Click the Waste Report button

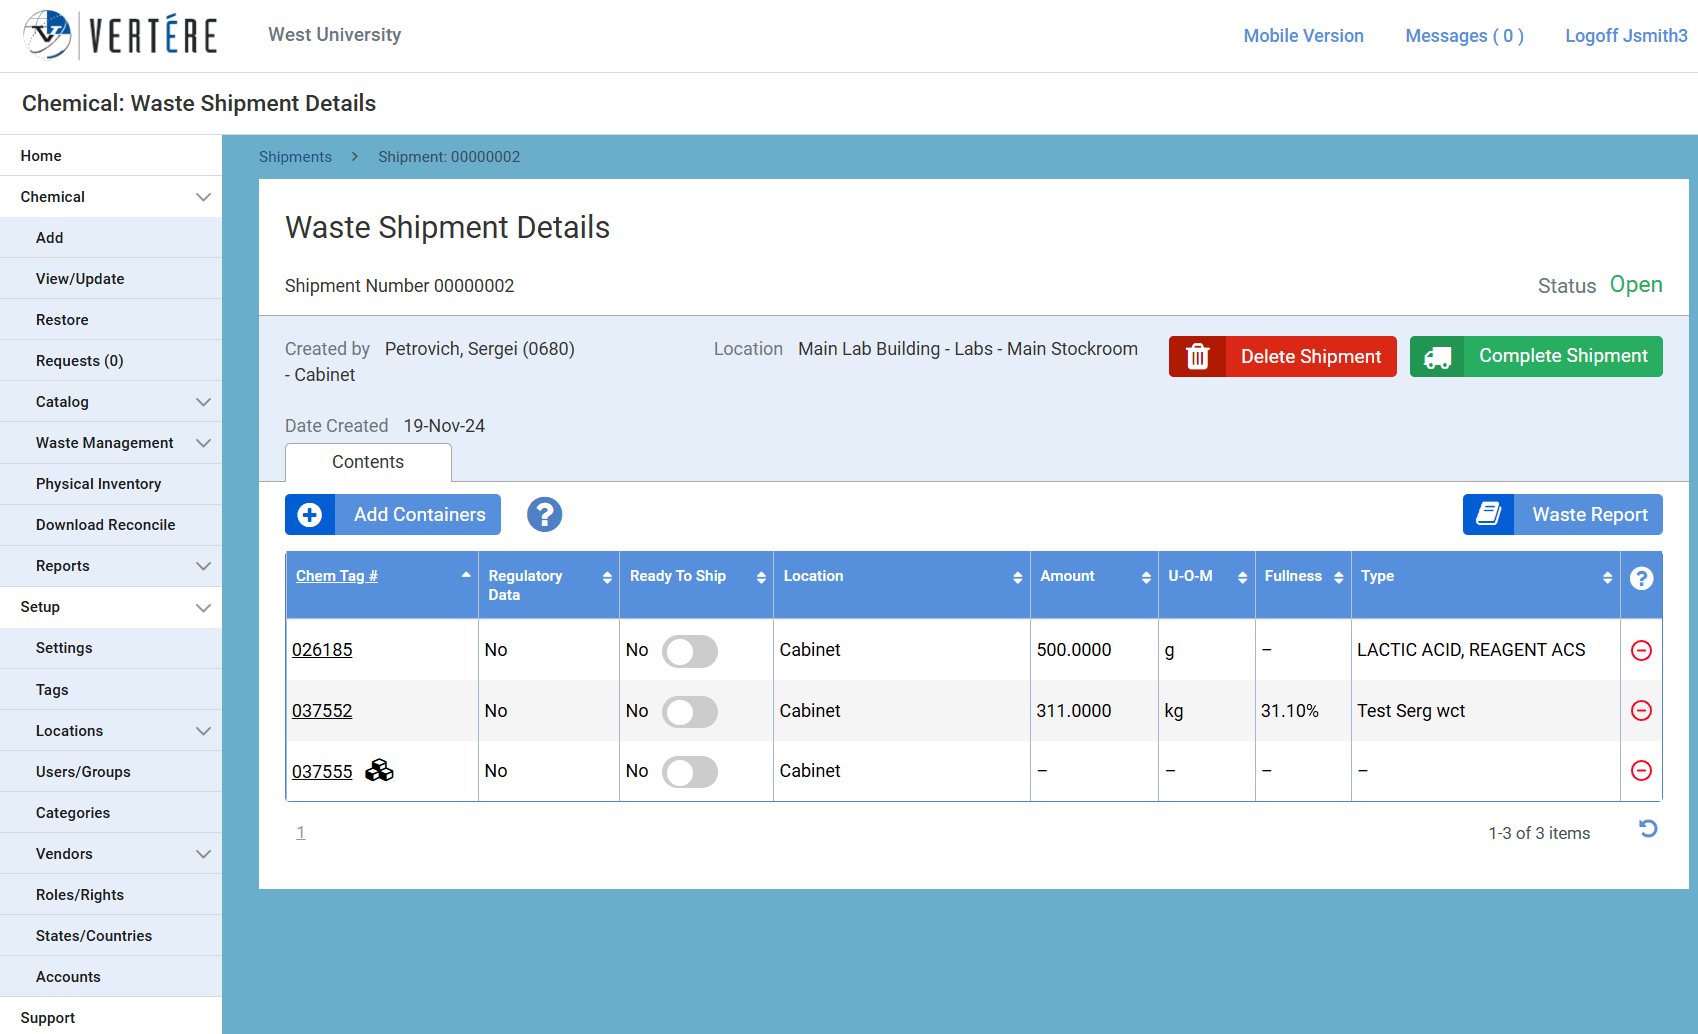click(x=1563, y=515)
